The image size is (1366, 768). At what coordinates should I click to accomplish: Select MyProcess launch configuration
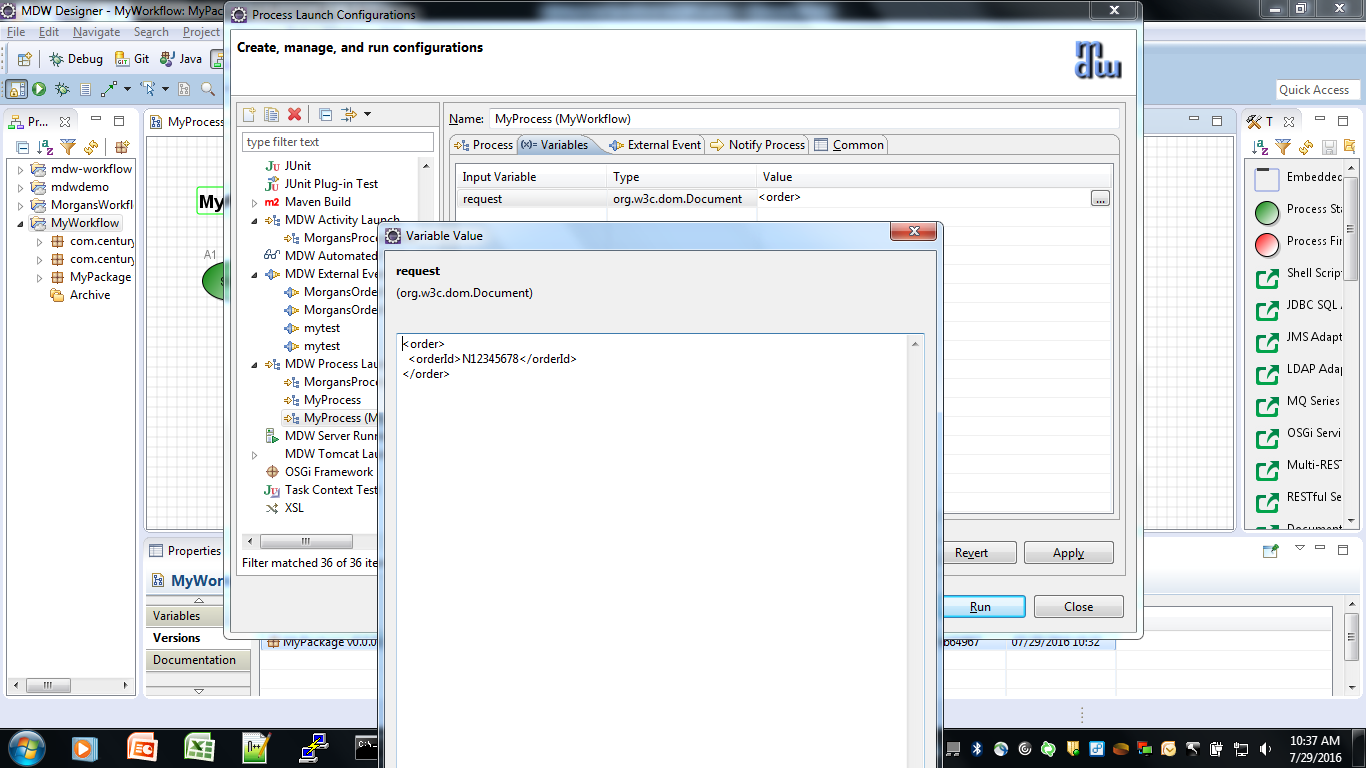coord(332,400)
